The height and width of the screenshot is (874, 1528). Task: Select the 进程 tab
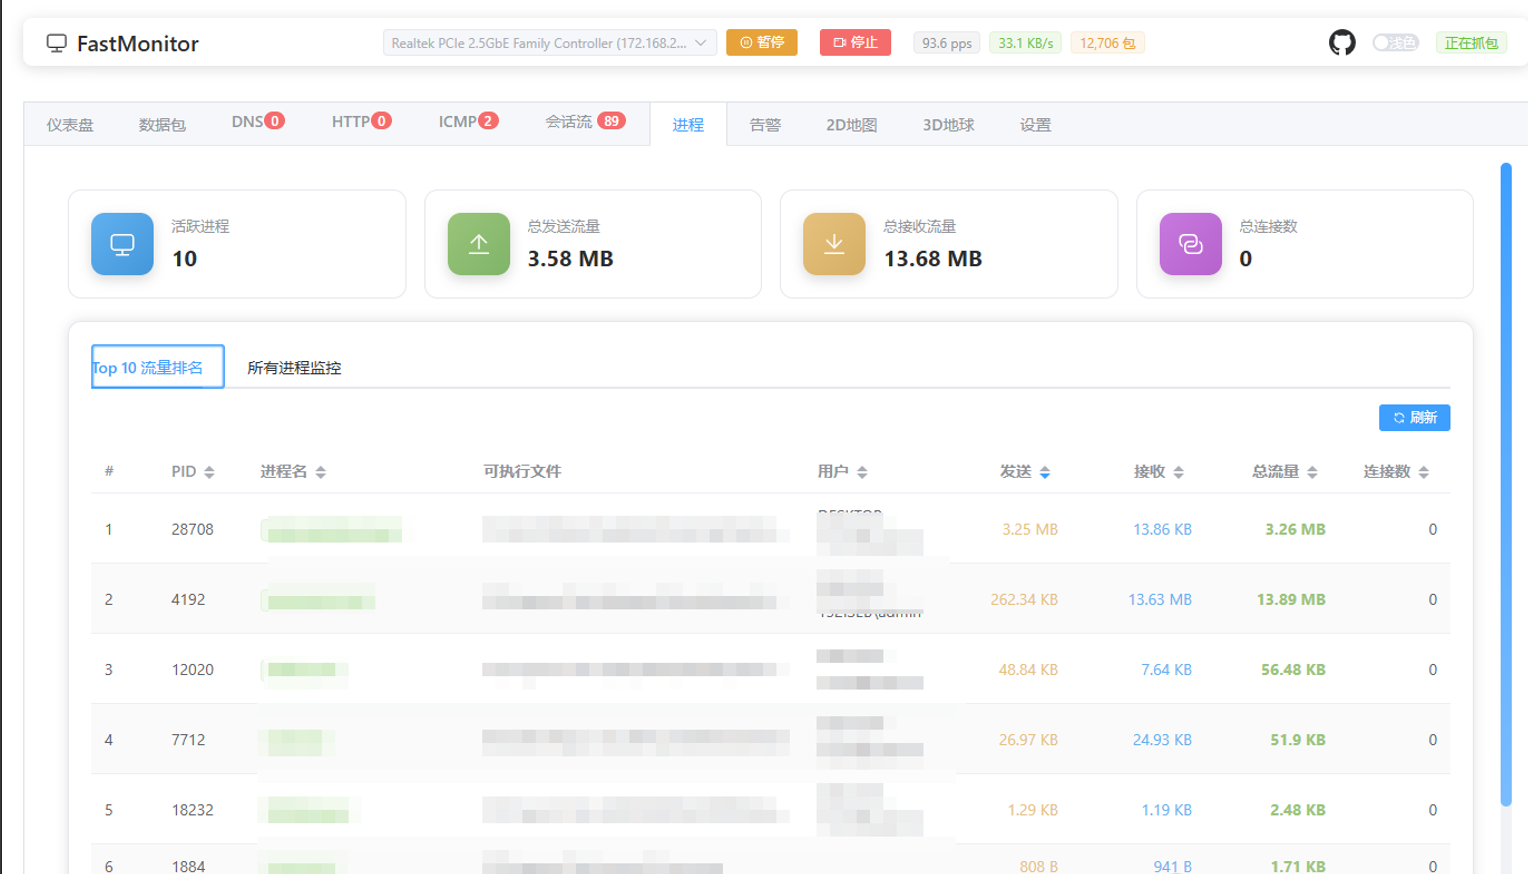tap(688, 125)
